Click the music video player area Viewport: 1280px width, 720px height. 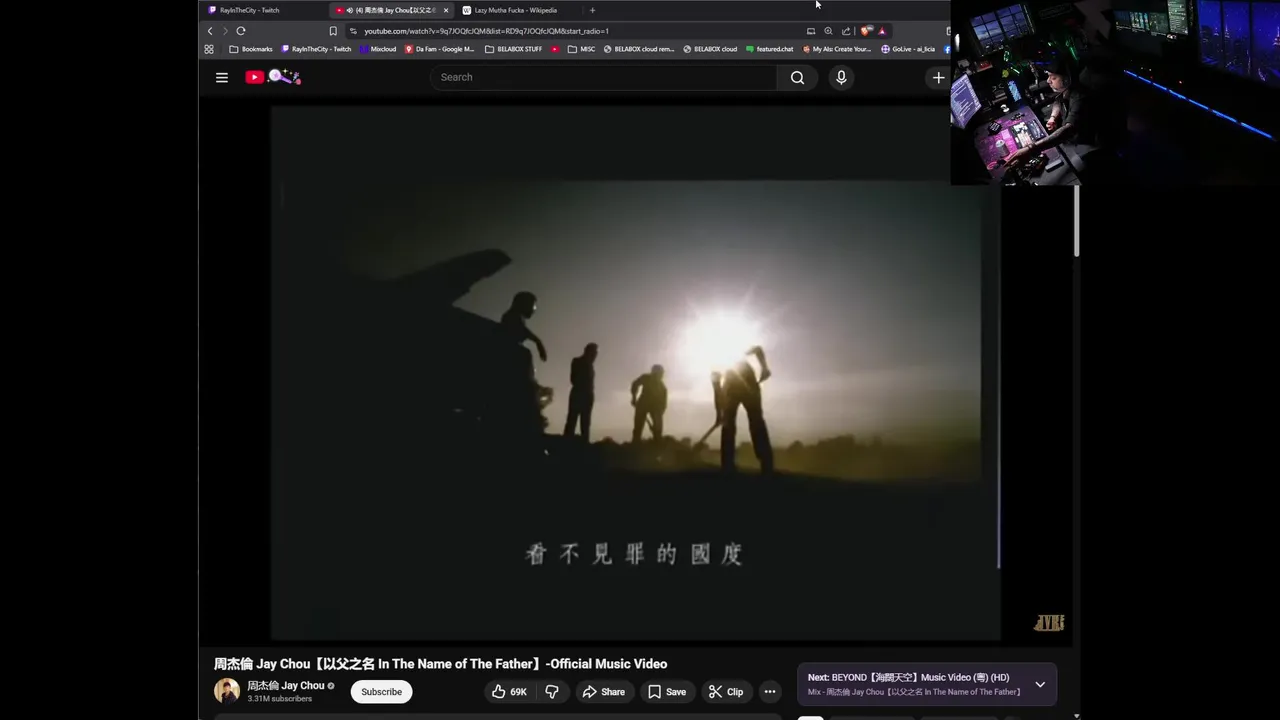tap(635, 372)
